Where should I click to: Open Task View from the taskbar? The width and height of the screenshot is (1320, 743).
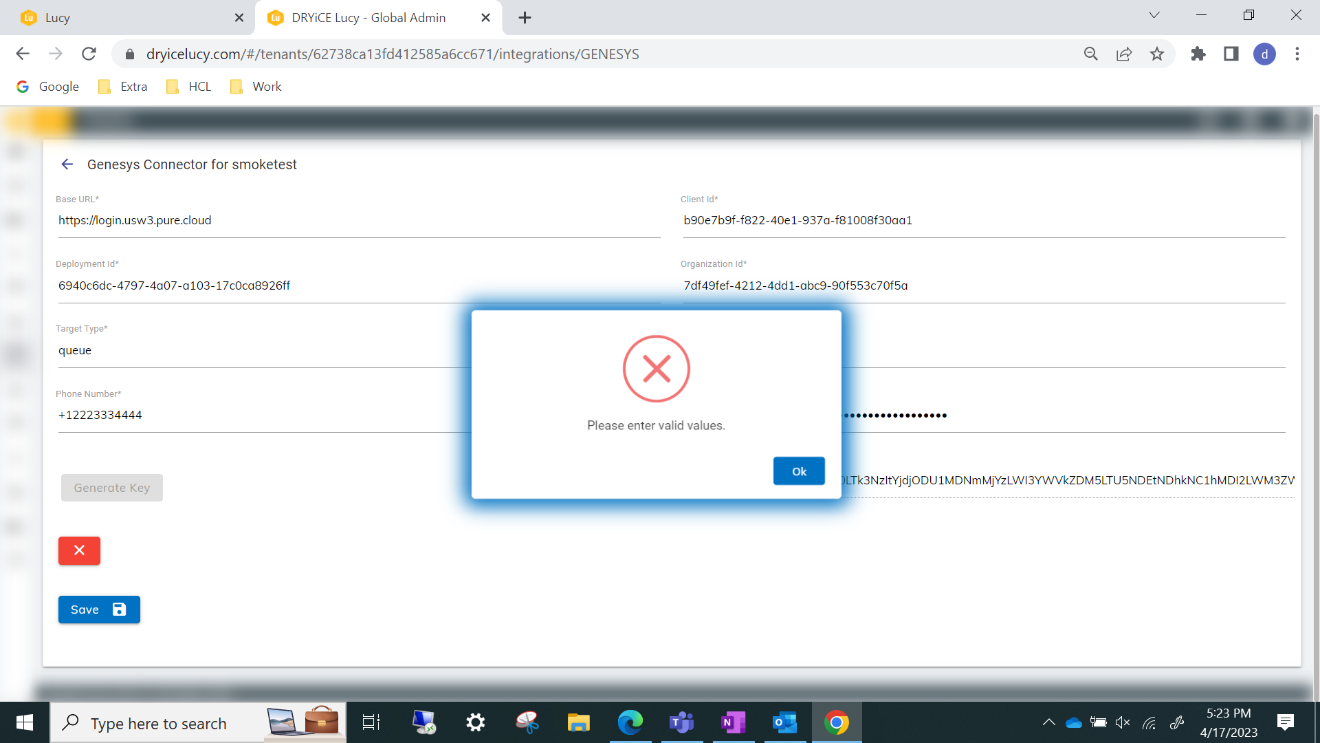(371, 722)
